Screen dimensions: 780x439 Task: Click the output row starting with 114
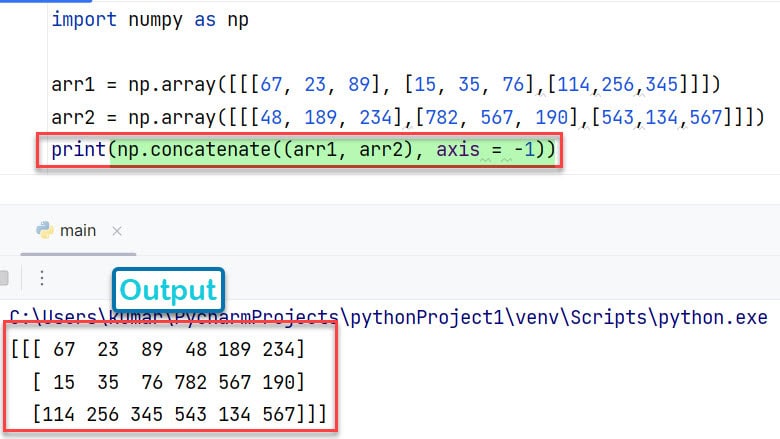point(179,414)
